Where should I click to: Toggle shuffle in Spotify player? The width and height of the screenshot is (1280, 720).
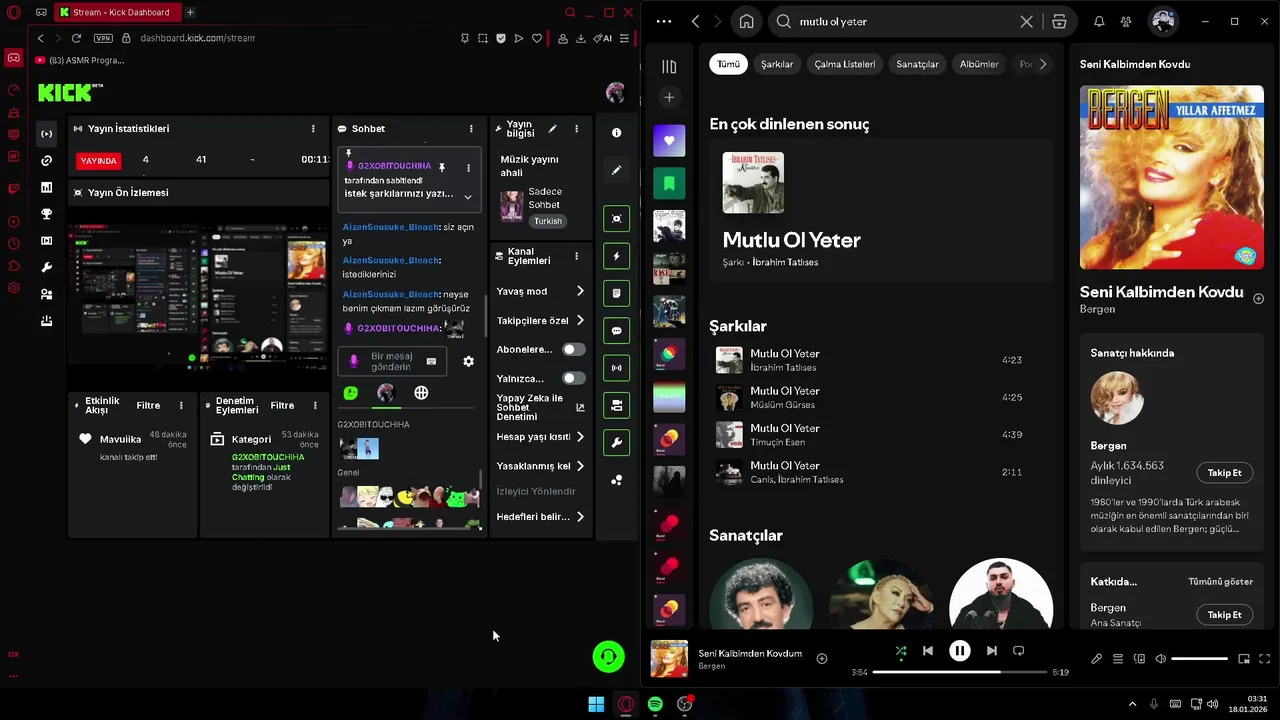tap(901, 651)
